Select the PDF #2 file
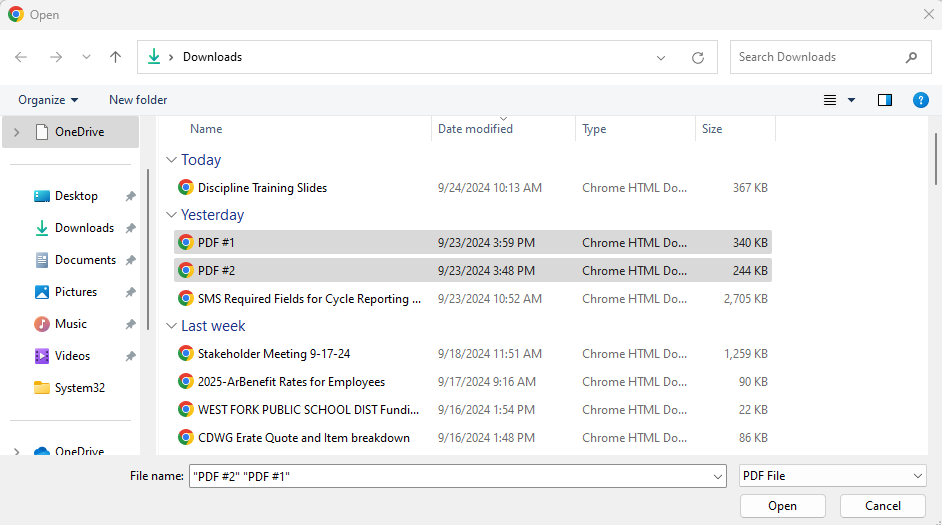942x525 pixels. [473, 270]
